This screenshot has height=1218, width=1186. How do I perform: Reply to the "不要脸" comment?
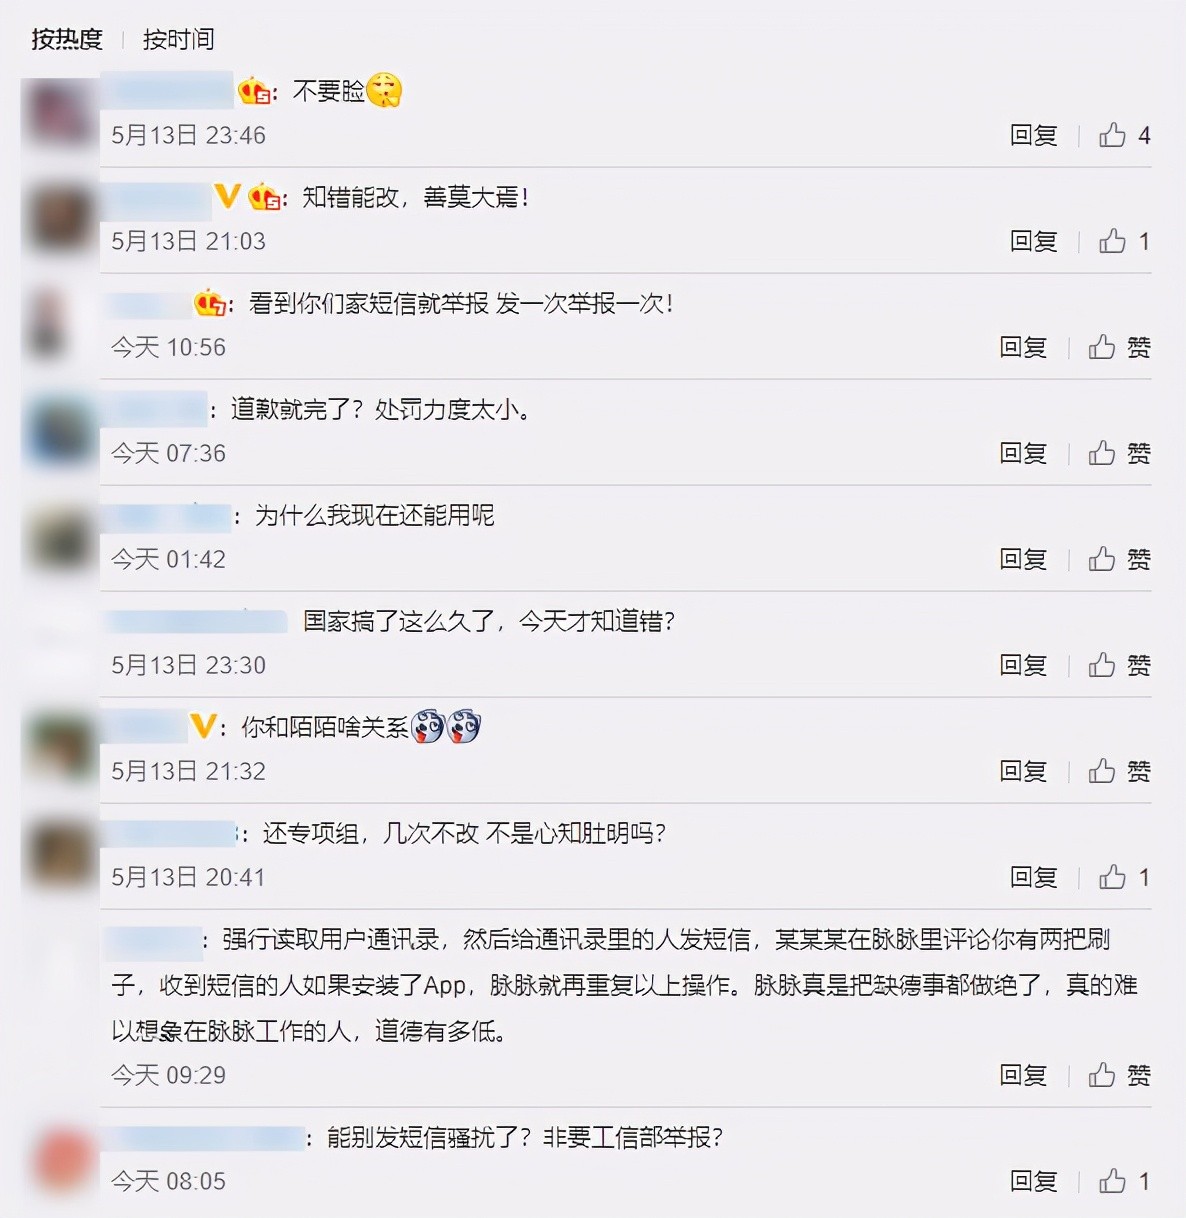click(1034, 135)
